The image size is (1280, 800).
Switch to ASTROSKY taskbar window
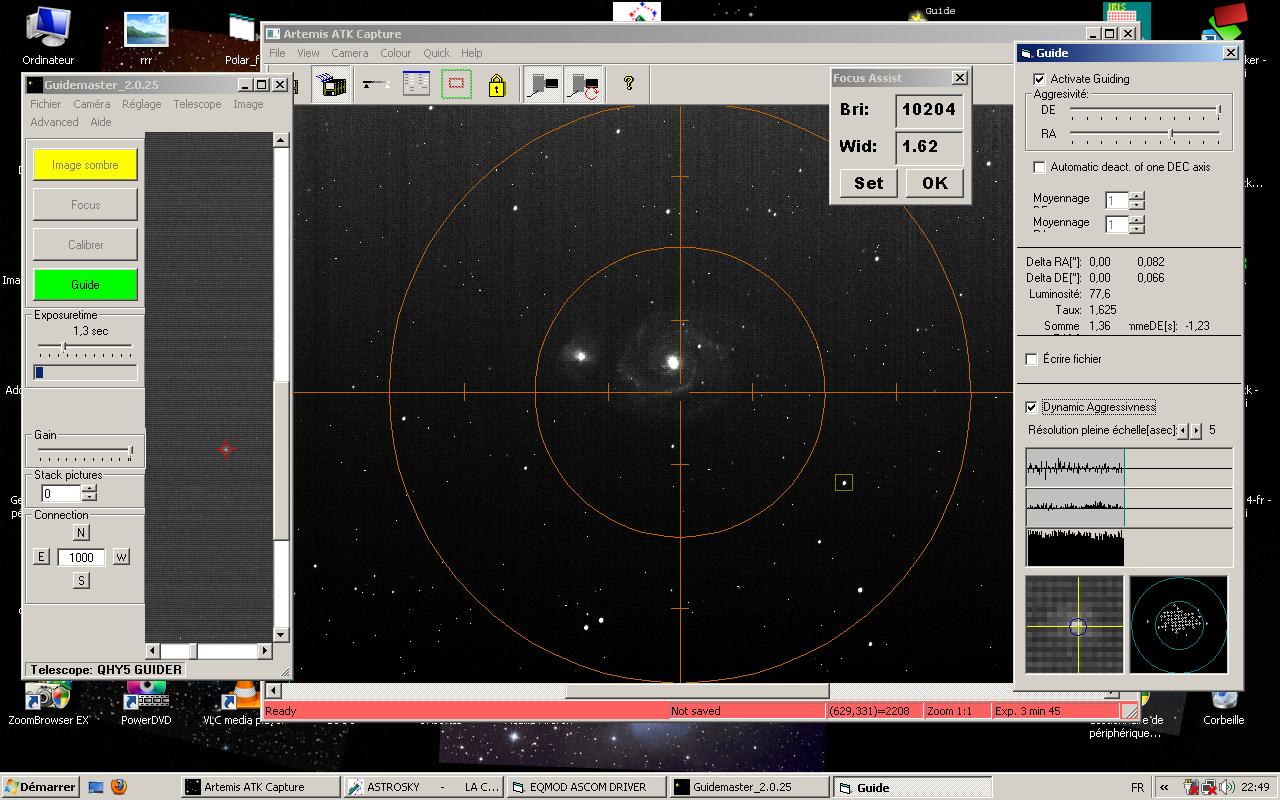click(422, 787)
